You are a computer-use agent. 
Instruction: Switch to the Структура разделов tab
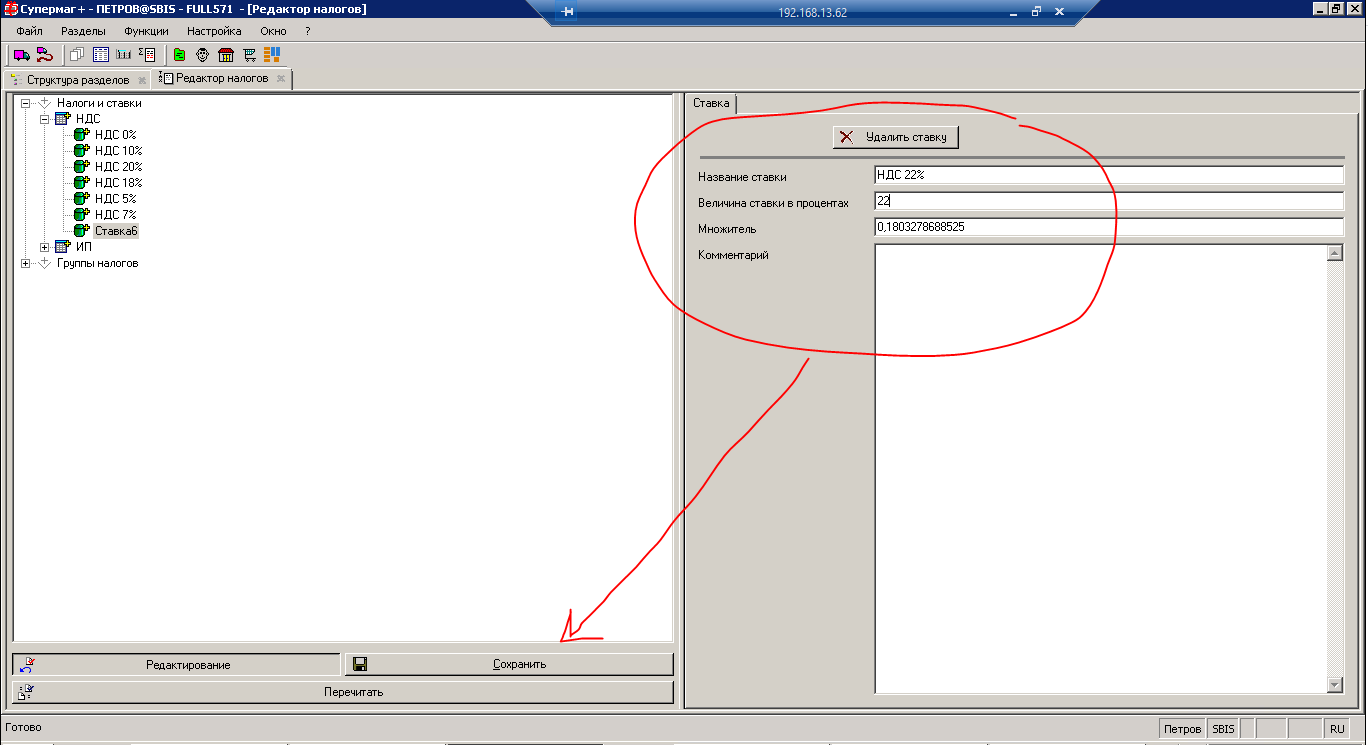pyautogui.click(x=77, y=79)
